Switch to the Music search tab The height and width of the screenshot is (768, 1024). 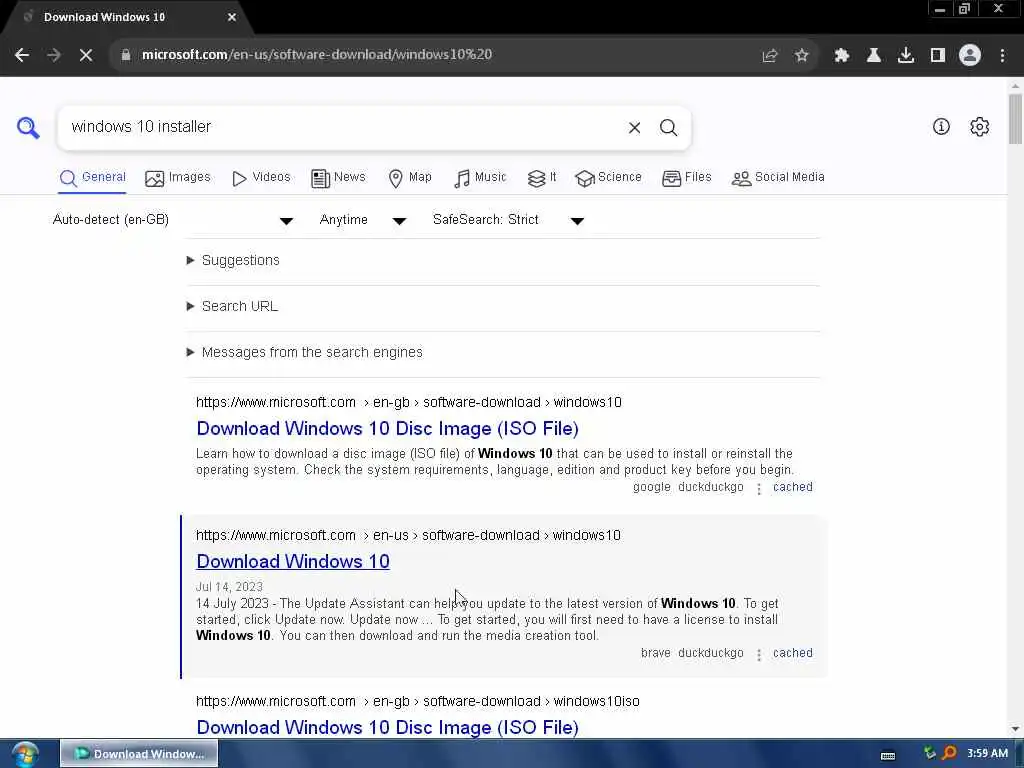pos(480,178)
